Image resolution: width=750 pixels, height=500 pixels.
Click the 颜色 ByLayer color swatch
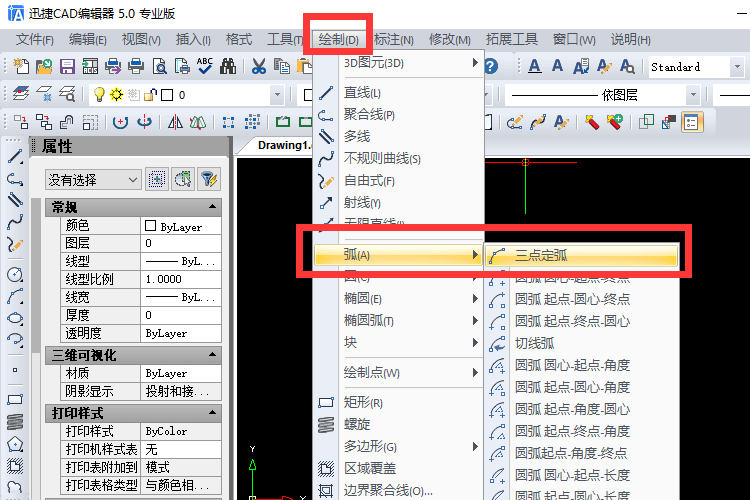pyautogui.click(x=150, y=225)
